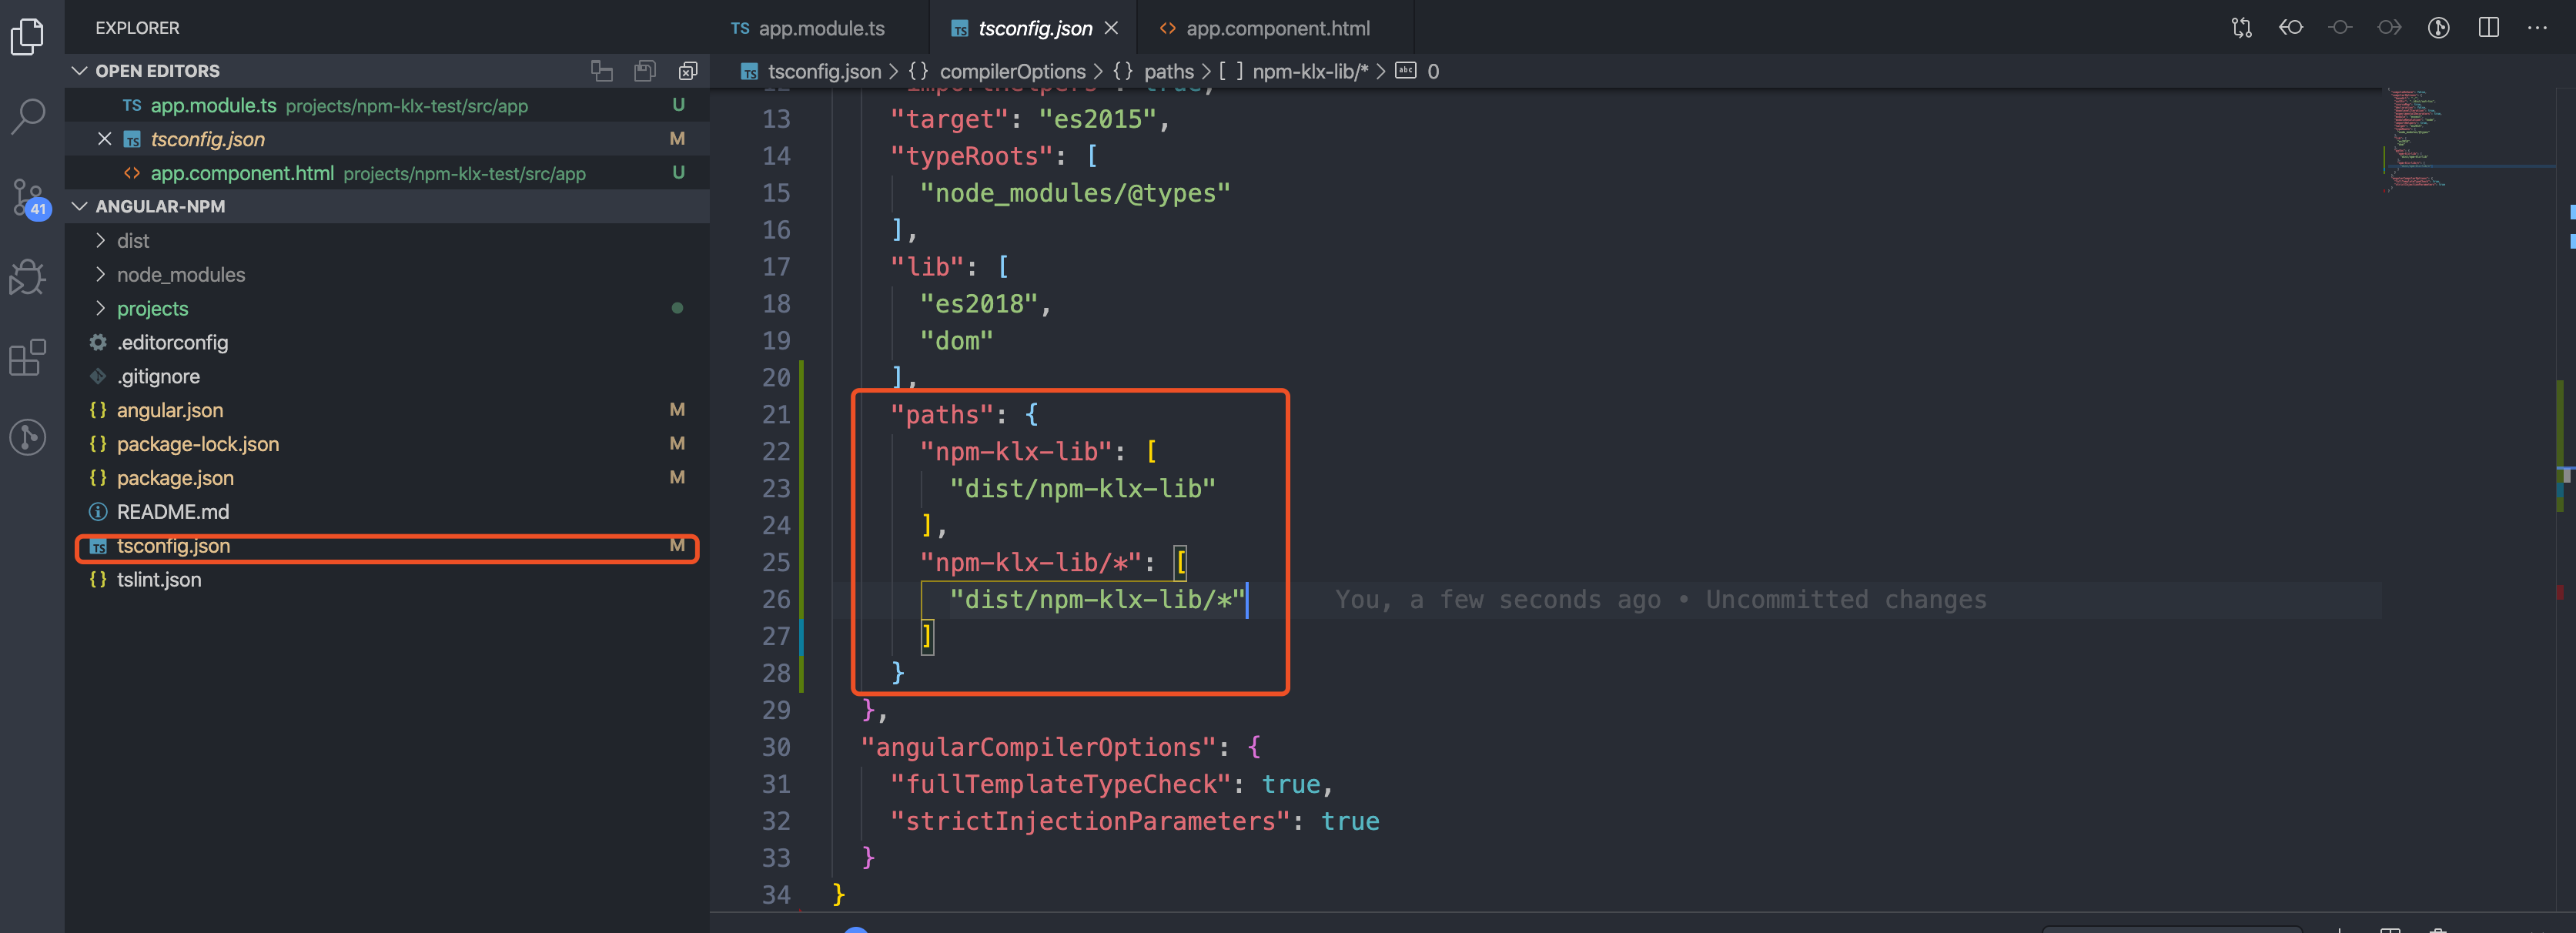Switch to the app.module.ts tab
Viewport: 2576px width, 933px height.
pyautogui.click(x=819, y=28)
